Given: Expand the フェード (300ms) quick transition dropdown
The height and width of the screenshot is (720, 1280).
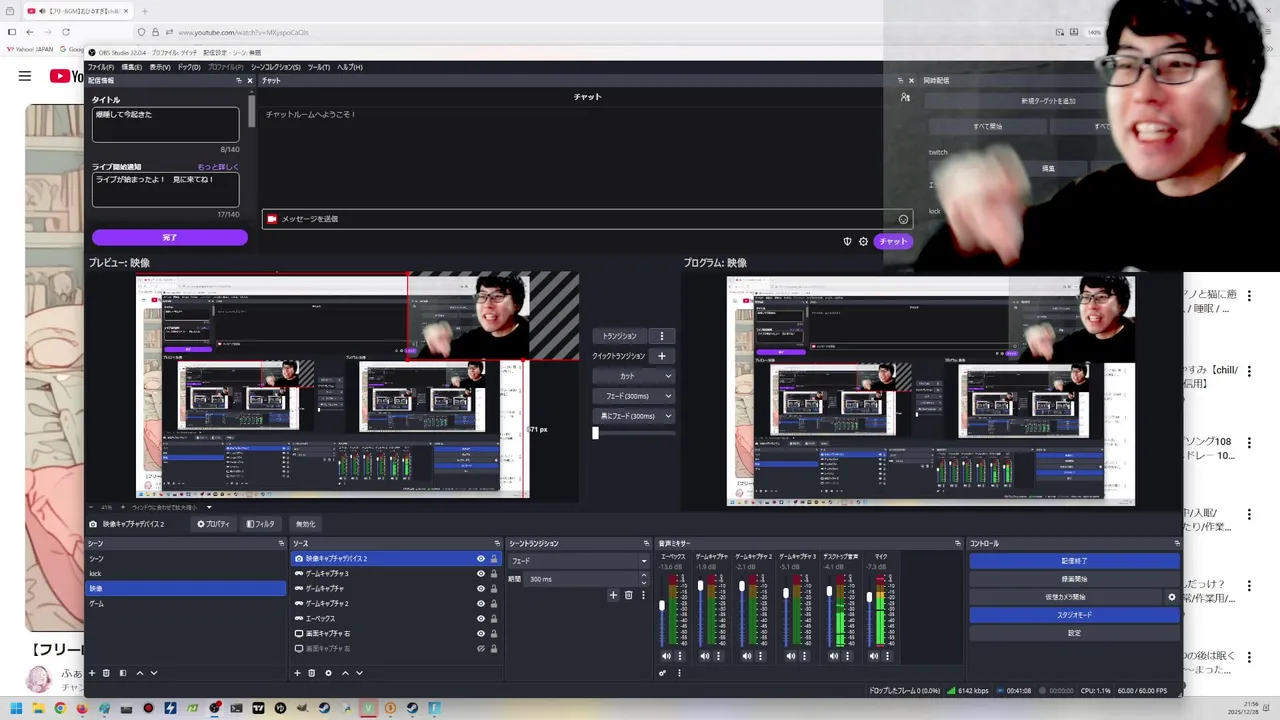Looking at the screenshot, I should tap(668, 396).
